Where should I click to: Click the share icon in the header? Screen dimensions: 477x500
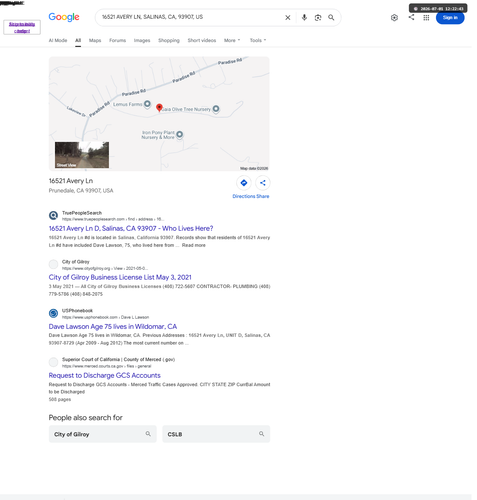[x=411, y=17]
